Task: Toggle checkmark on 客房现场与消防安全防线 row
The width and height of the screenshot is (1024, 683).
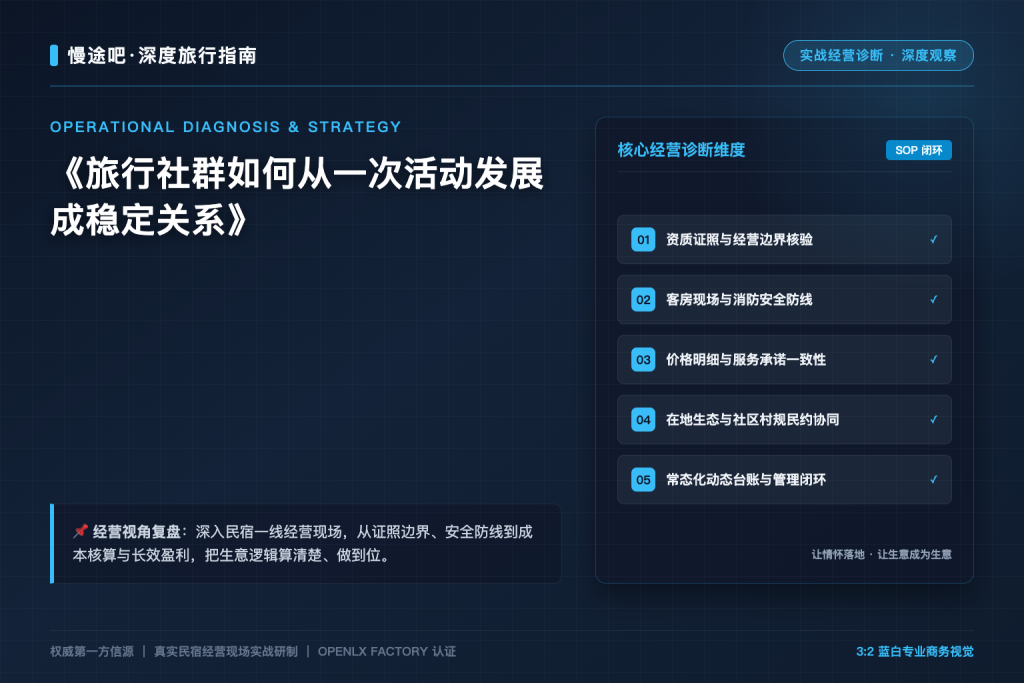Action: coord(934,300)
